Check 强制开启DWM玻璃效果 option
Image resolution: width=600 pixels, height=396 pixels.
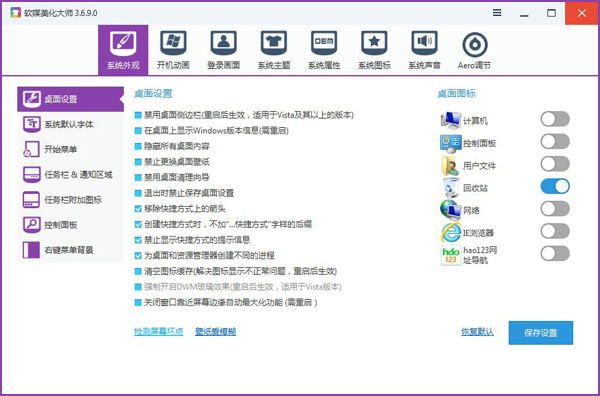pyautogui.click(x=138, y=287)
